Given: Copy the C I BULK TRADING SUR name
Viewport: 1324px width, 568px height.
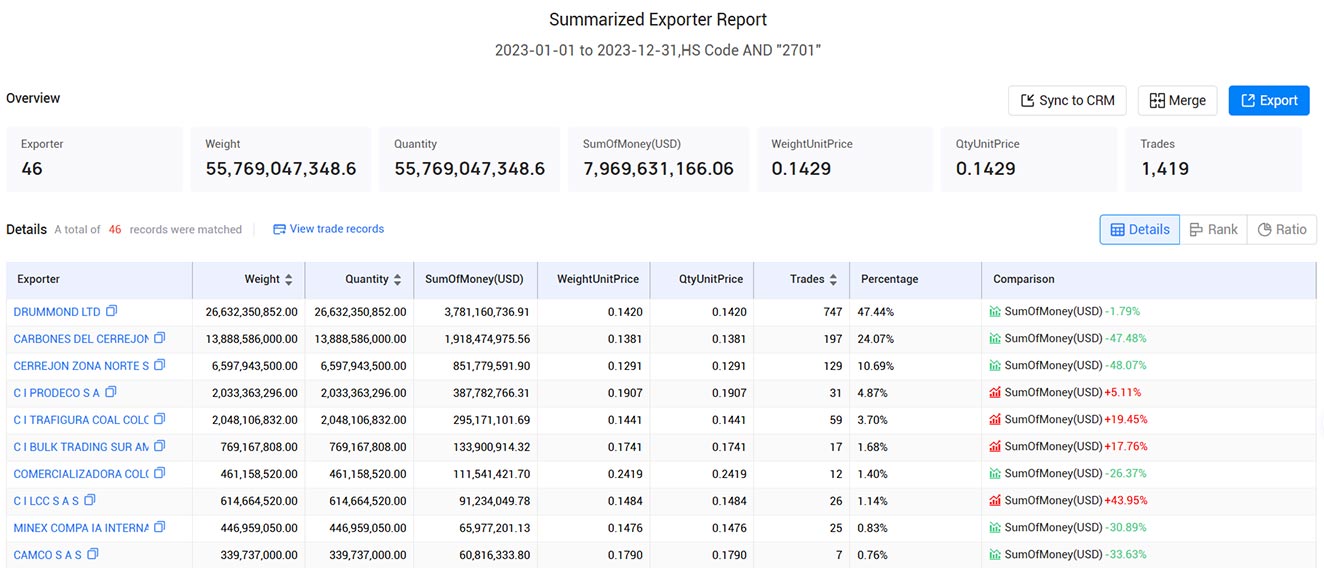Looking at the screenshot, I should 159,446.
